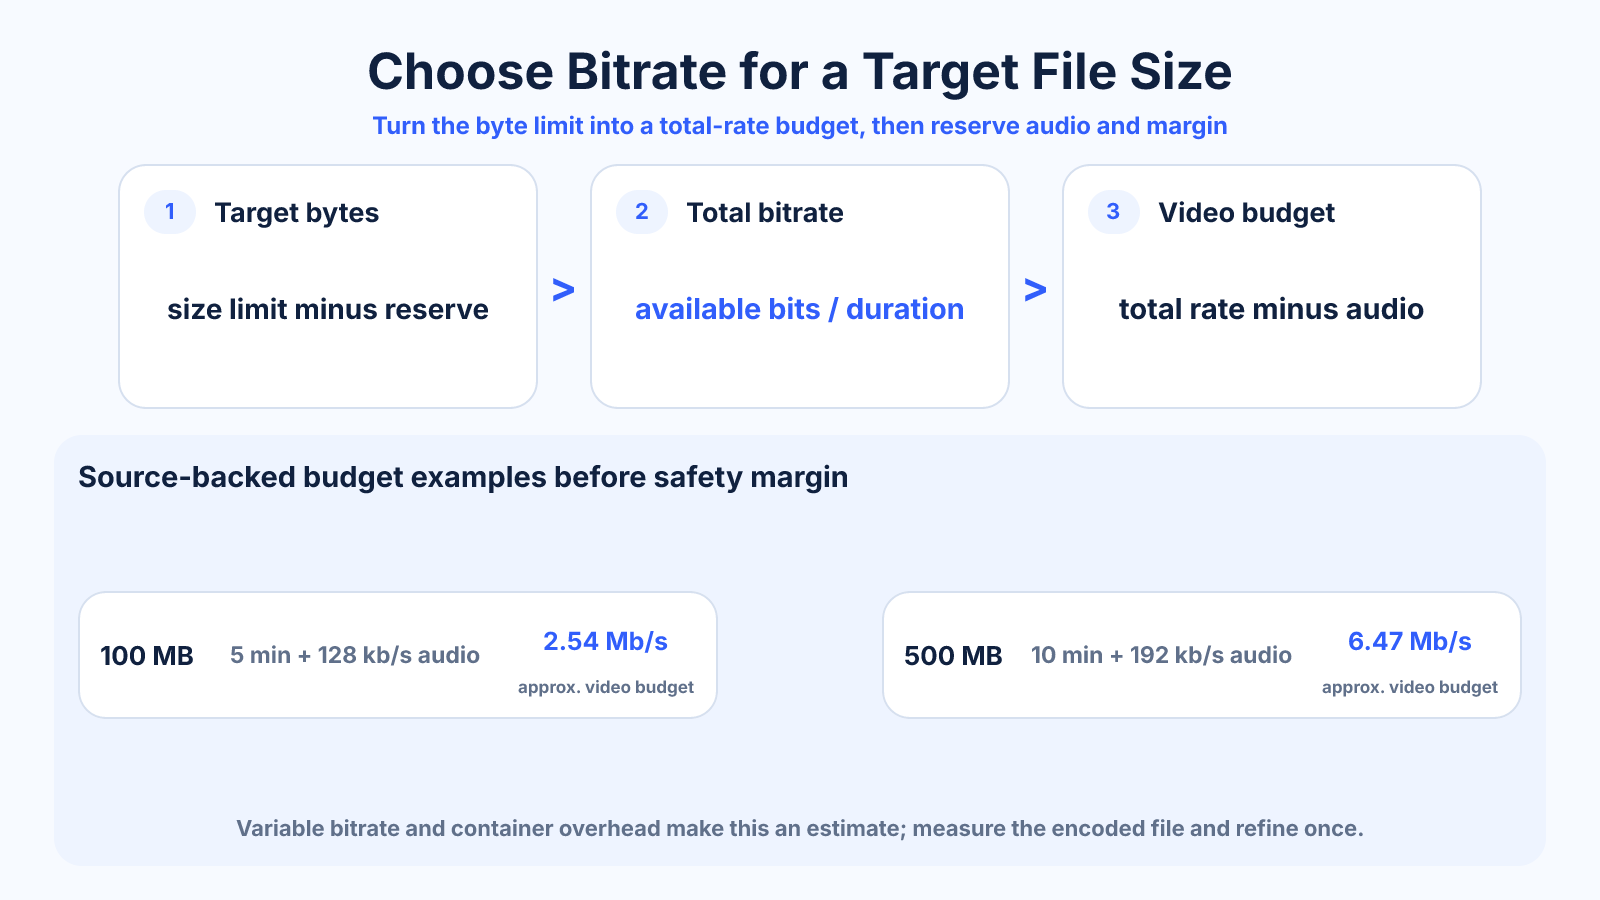Click the '6.47 Mb/s' value
Screen dimensions: 1600x900
tap(1410, 641)
